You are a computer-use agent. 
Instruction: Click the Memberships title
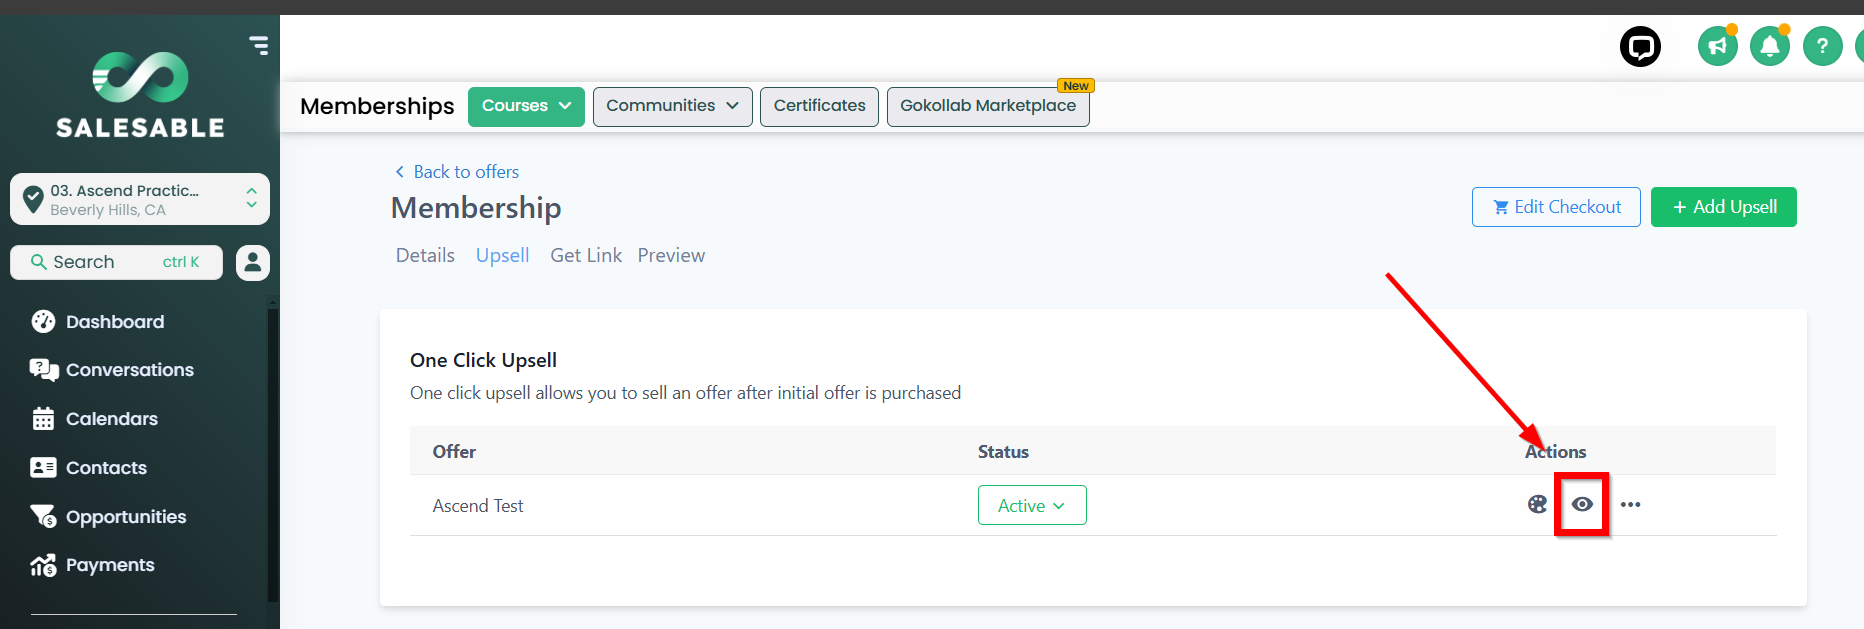pyautogui.click(x=377, y=106)
